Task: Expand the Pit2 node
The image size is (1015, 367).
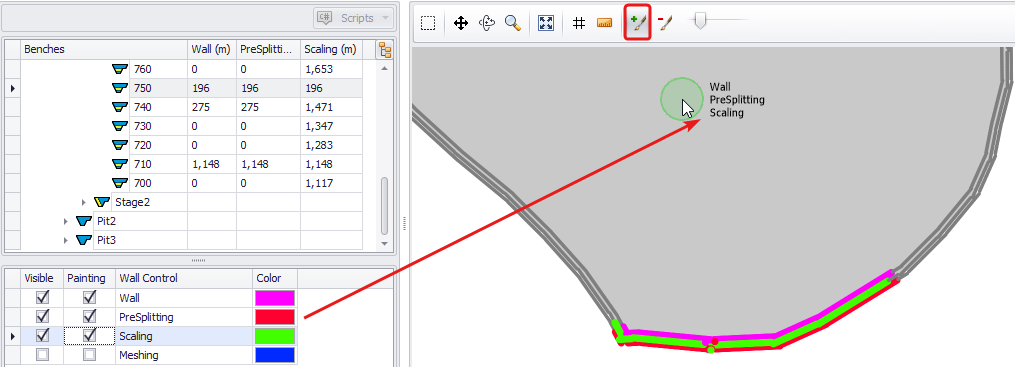Action: [65, 221]
